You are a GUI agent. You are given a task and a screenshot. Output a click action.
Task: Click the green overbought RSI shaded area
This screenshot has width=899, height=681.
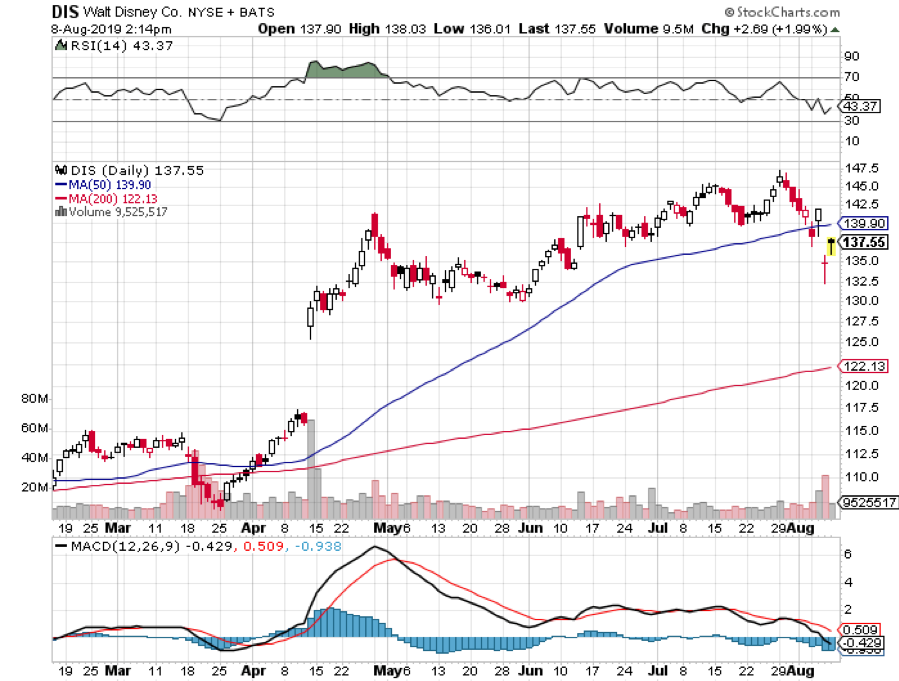point(345,69)
